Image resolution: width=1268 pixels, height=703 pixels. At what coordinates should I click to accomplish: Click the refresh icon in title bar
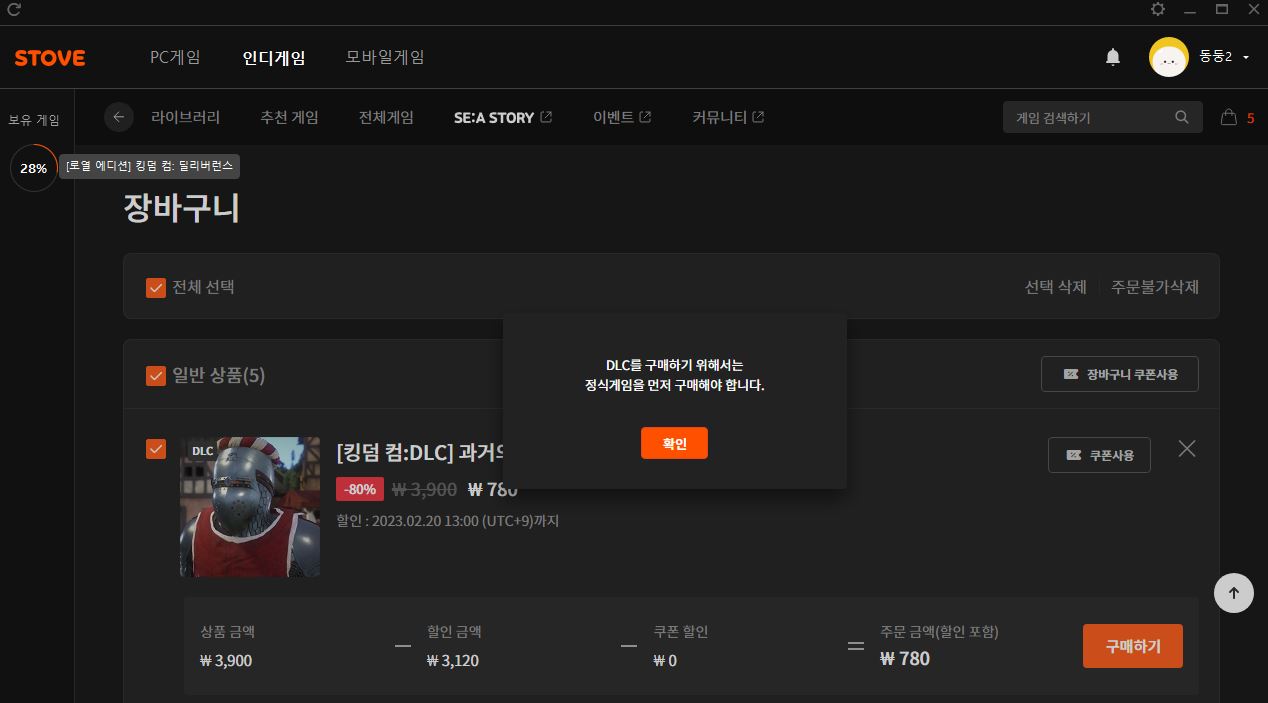(14, 10)
